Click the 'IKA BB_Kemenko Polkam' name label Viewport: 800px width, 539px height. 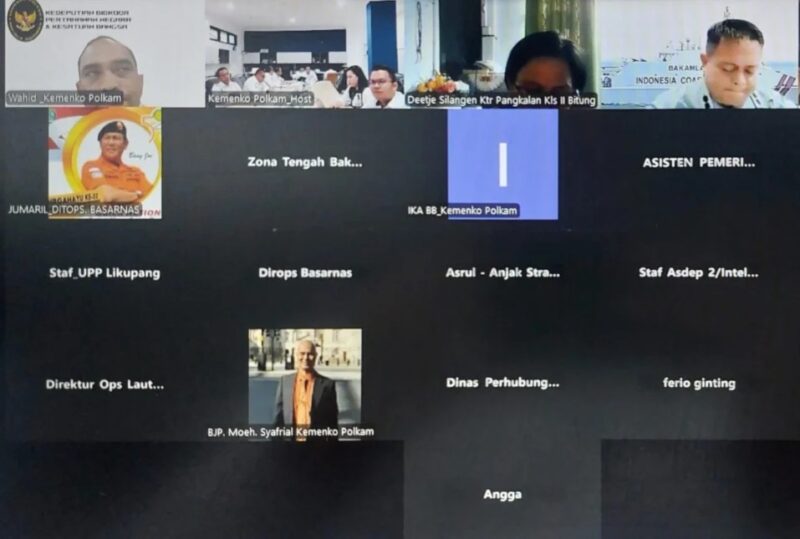(x=463, y=211)
